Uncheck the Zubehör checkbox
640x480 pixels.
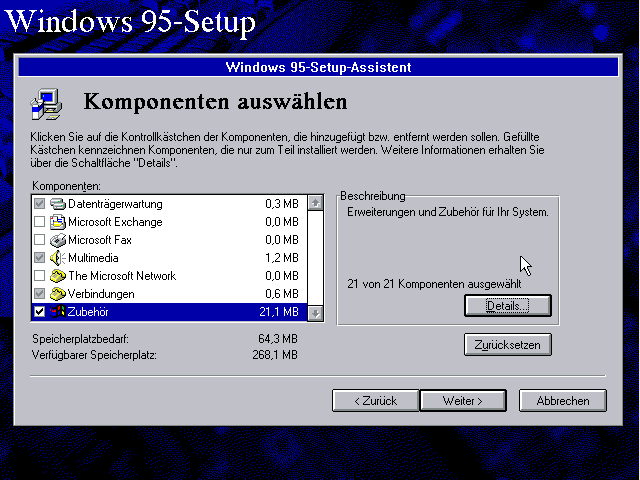(39, 311)
